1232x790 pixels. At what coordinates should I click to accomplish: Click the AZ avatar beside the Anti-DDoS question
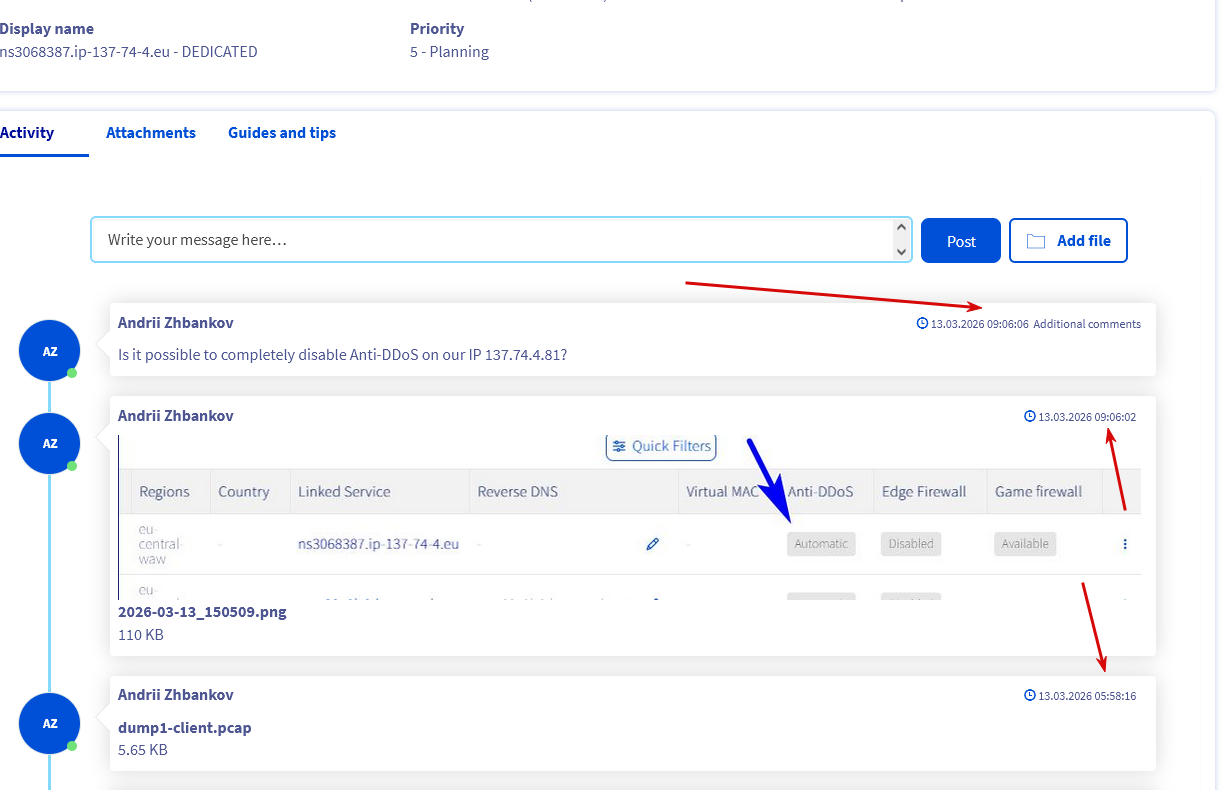[x=49, y=350]
